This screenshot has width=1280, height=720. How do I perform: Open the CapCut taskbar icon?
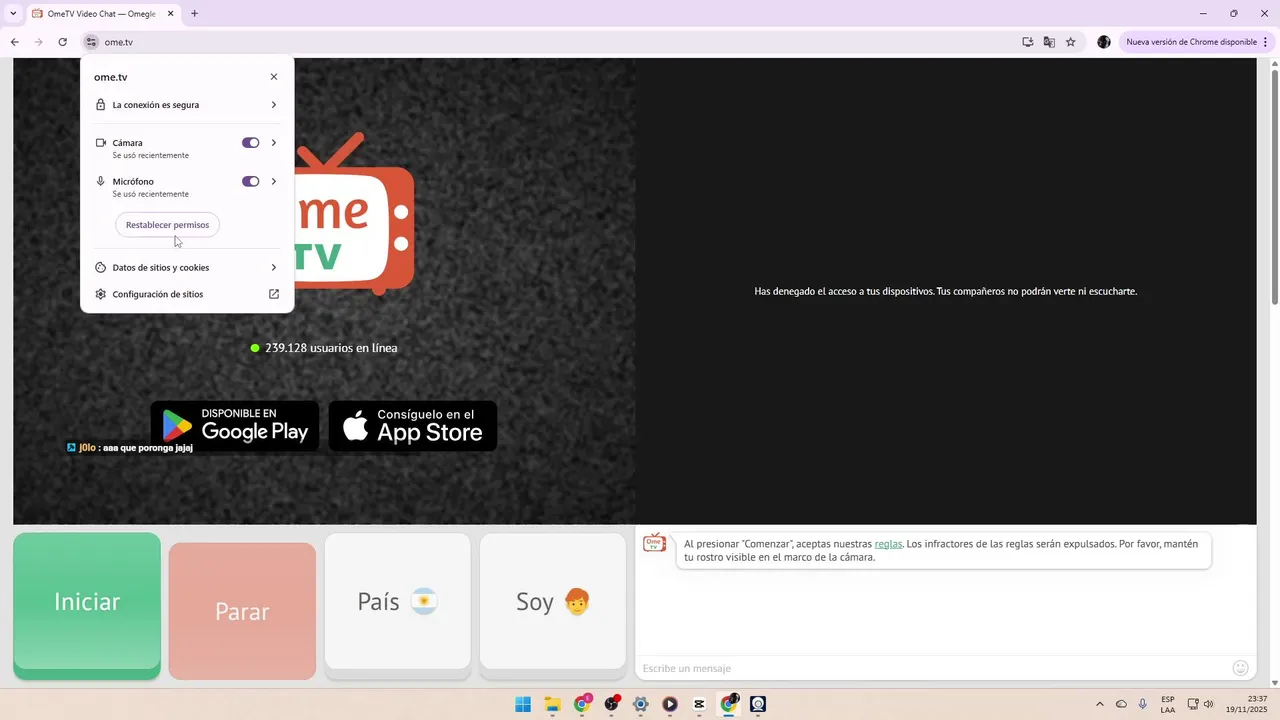pyautogui.click(x=699, y=704)
